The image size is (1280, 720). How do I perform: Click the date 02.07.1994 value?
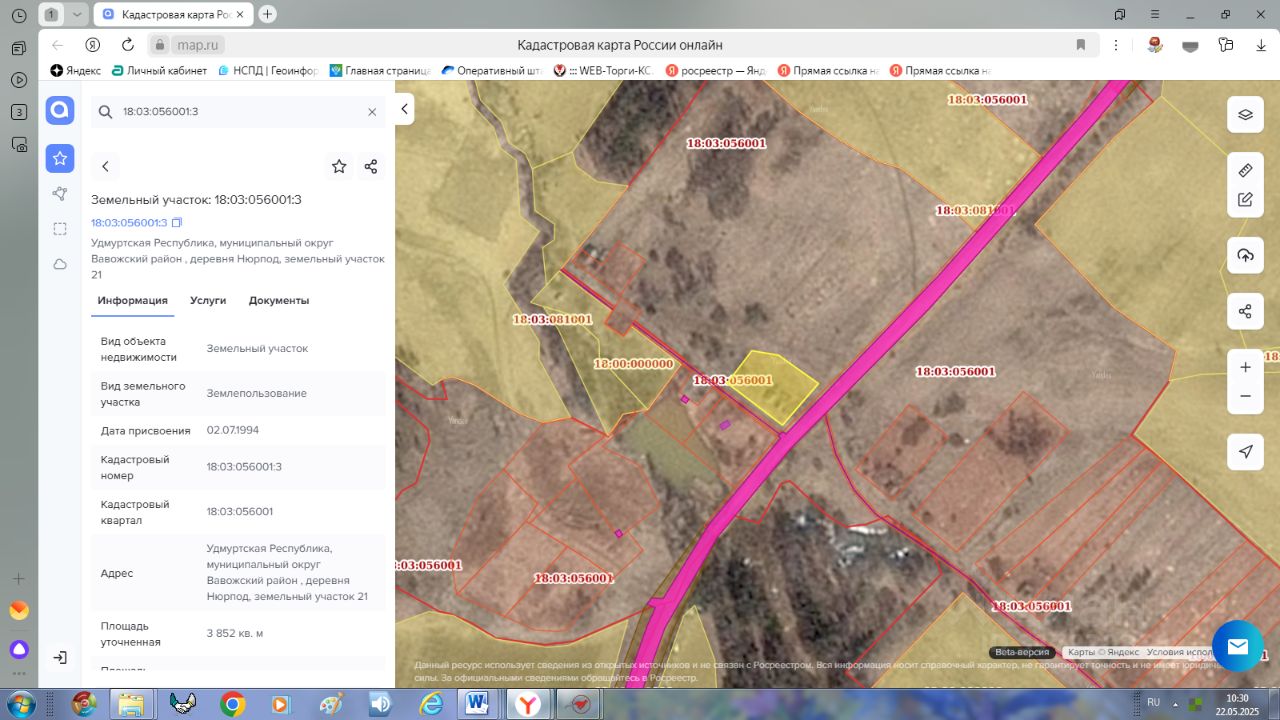[233, 430]
